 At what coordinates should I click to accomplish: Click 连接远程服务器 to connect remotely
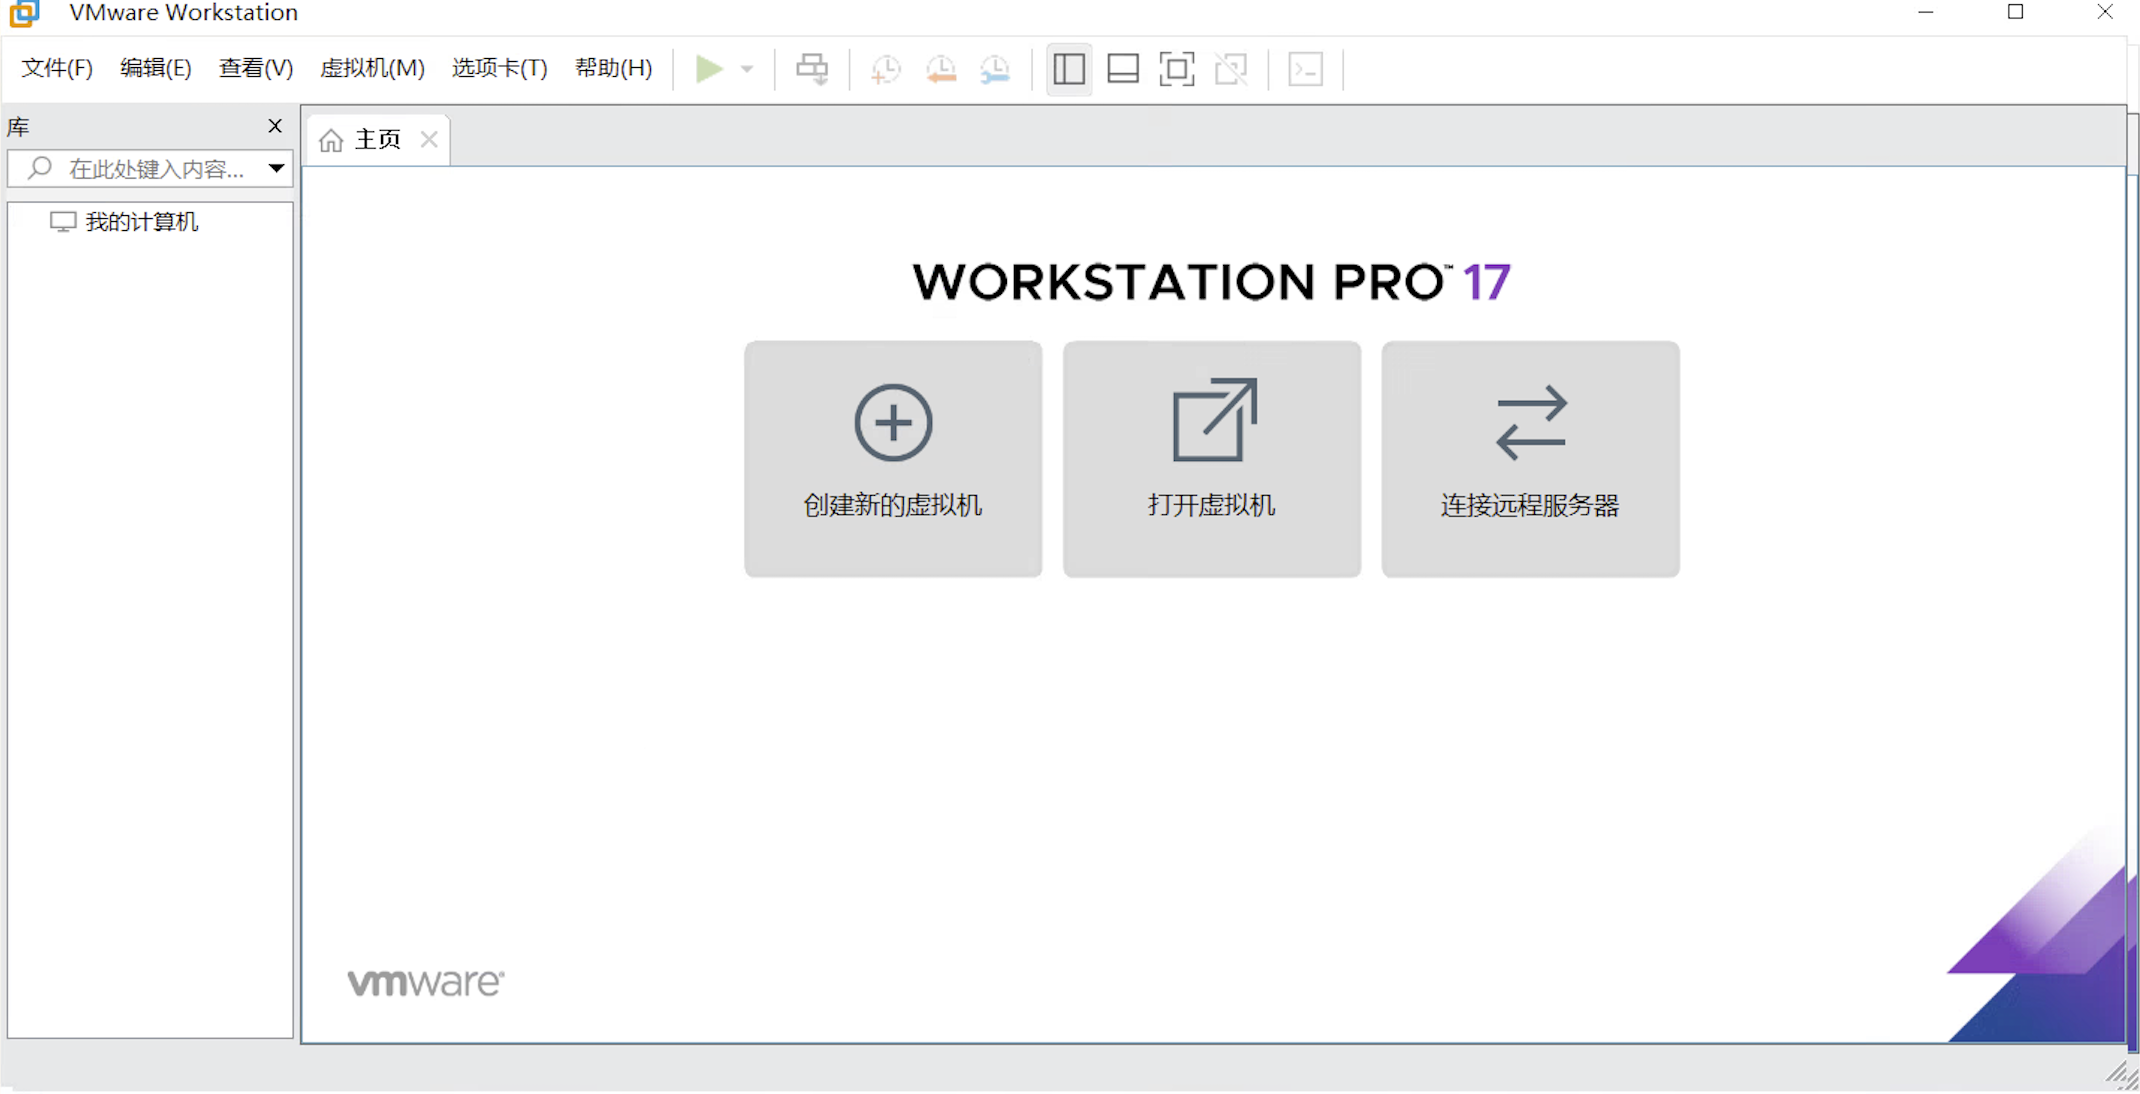[1529, 460]
